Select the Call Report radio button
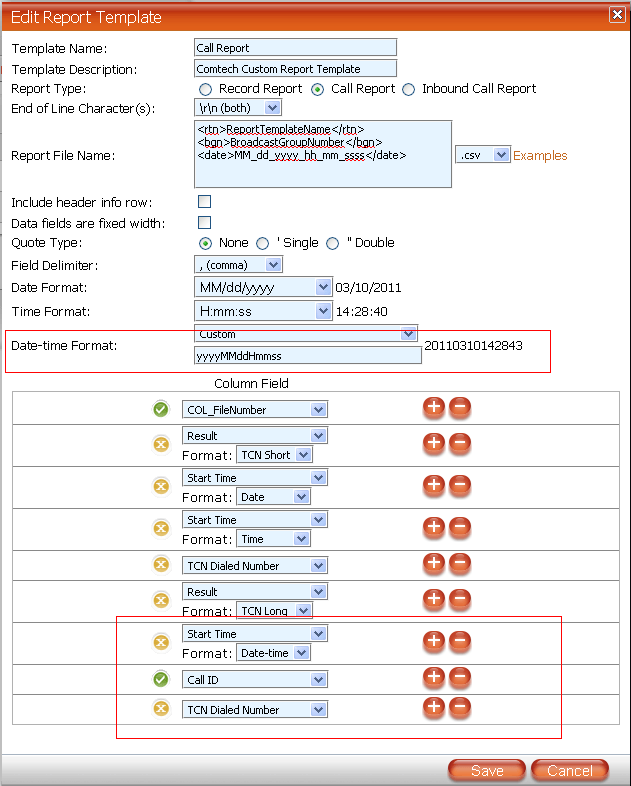The image size is (631, 786). pos(317,90)
